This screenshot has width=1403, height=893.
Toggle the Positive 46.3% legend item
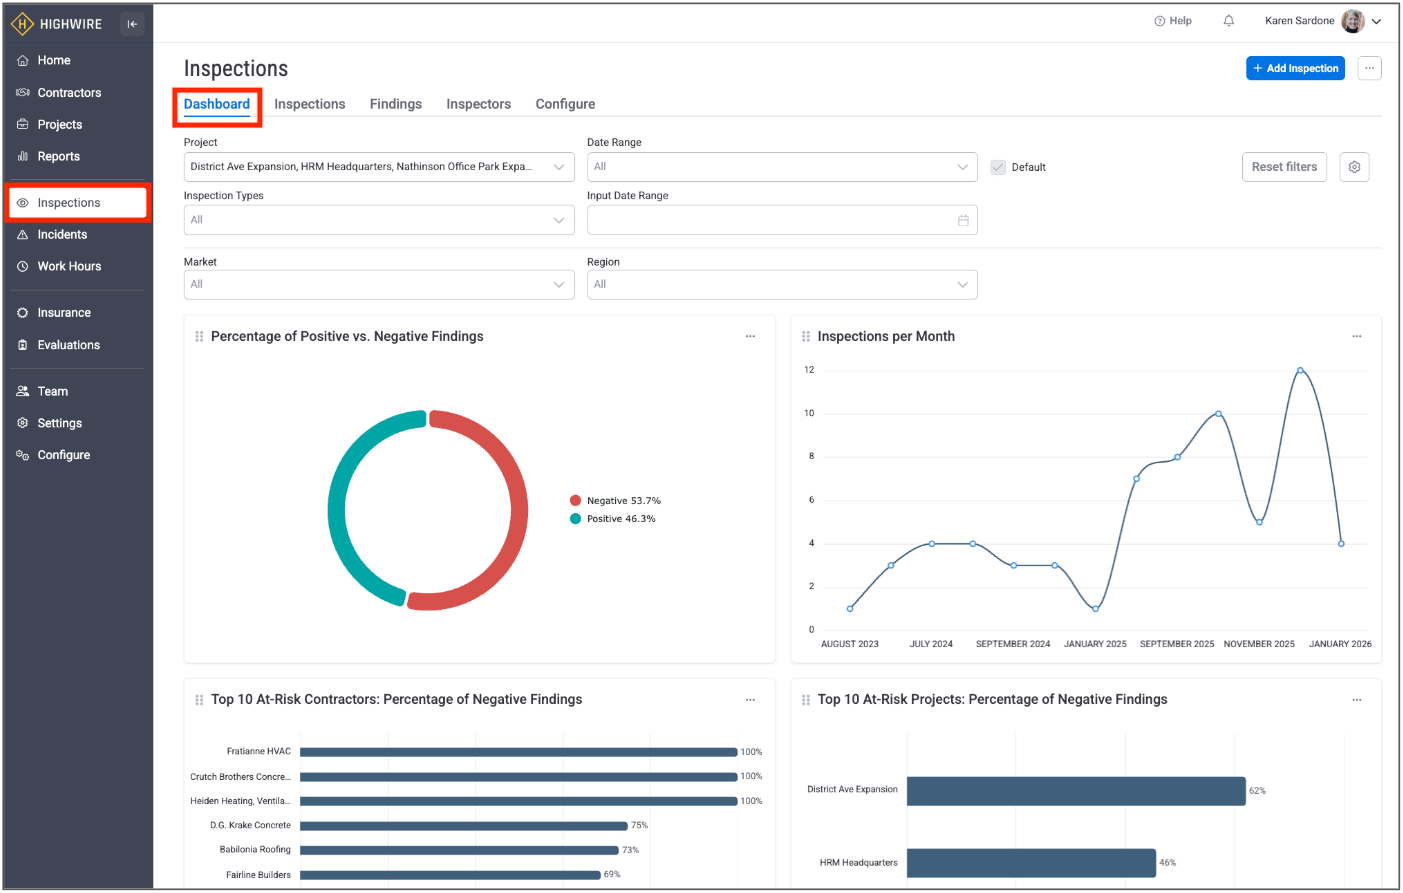point(612,519)
